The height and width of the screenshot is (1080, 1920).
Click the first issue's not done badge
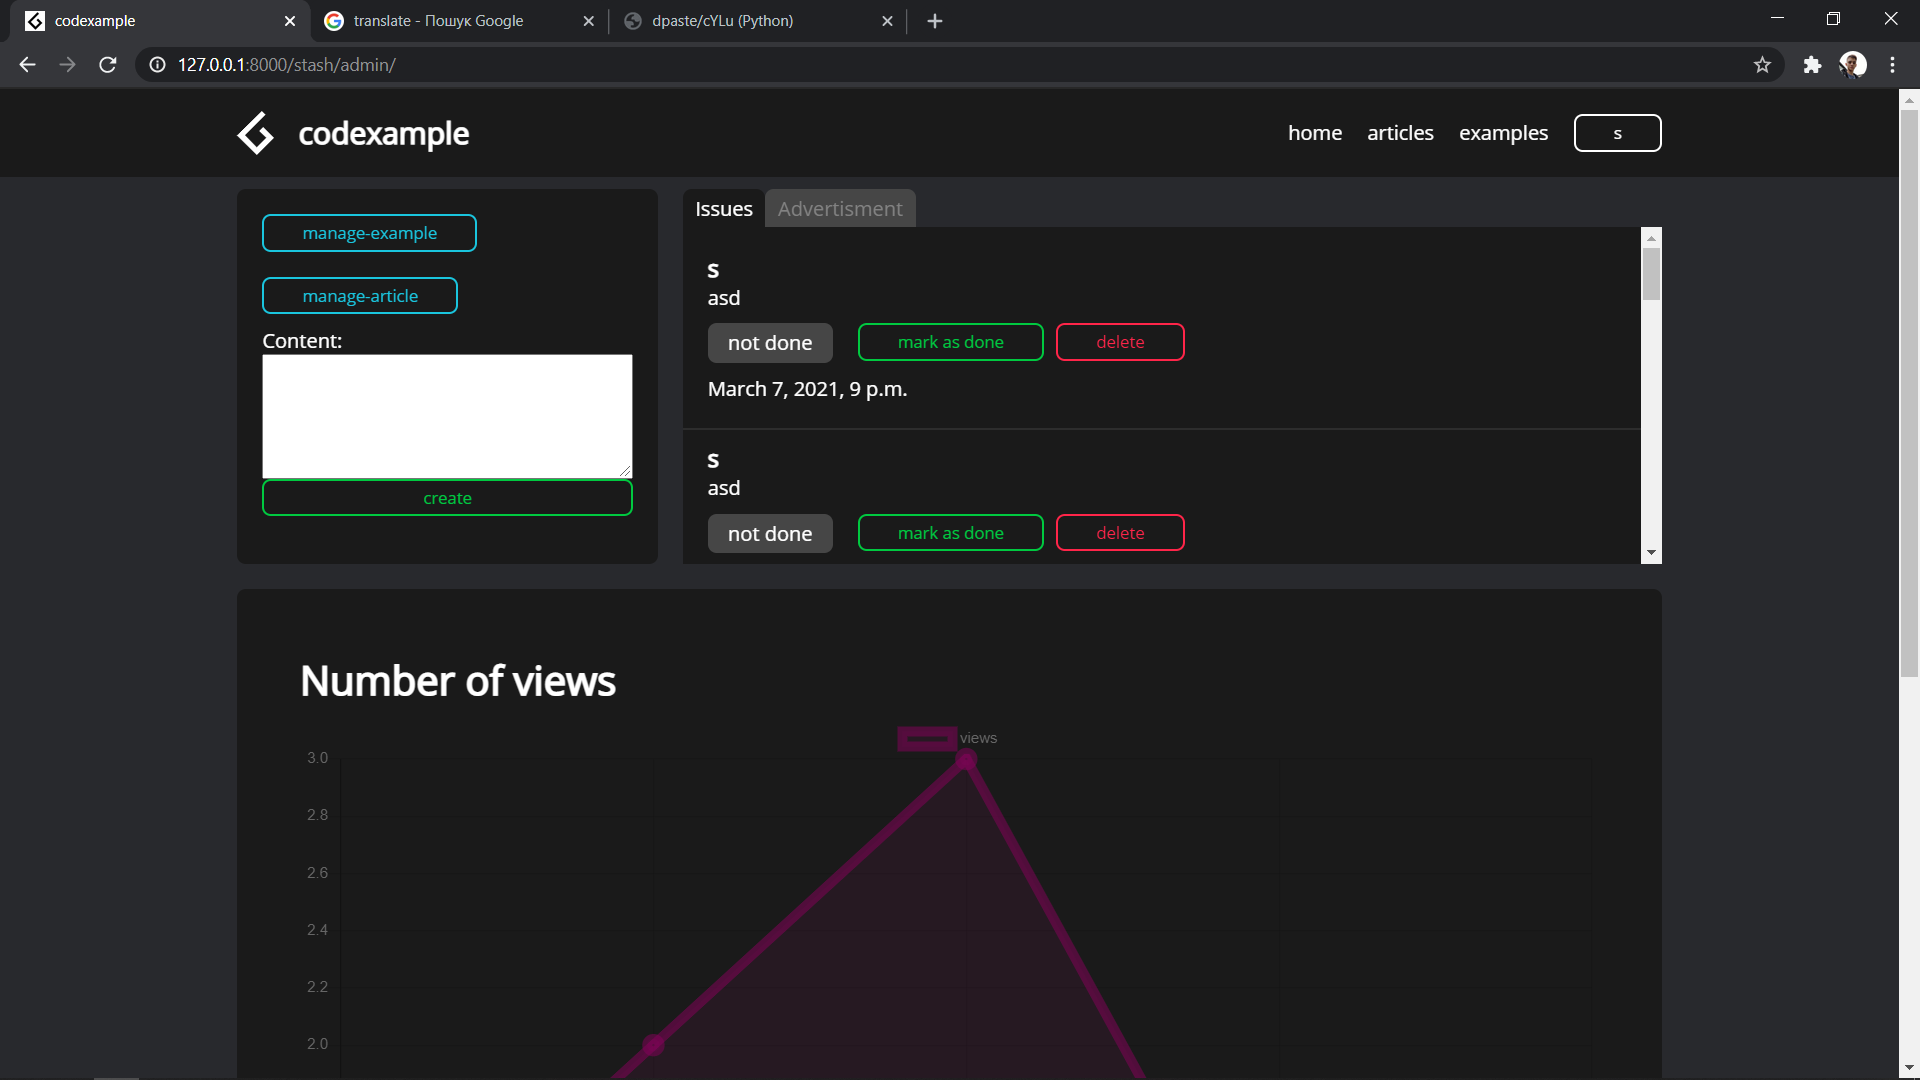pos(770,343)
